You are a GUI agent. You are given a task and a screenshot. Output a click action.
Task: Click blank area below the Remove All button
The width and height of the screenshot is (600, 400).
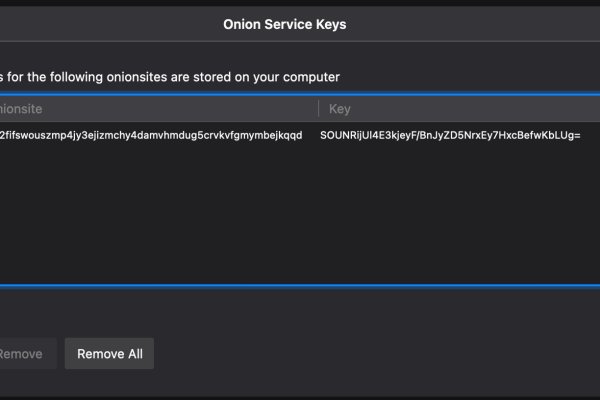(109, 386)
